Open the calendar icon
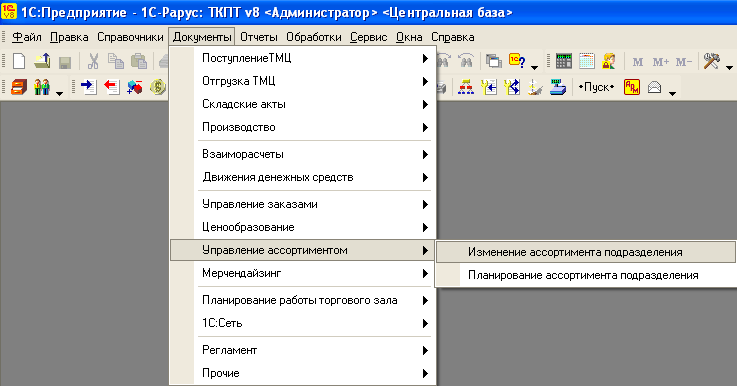Image resolution: width=737 pixels, height=386 pixels. click(587, 61)
